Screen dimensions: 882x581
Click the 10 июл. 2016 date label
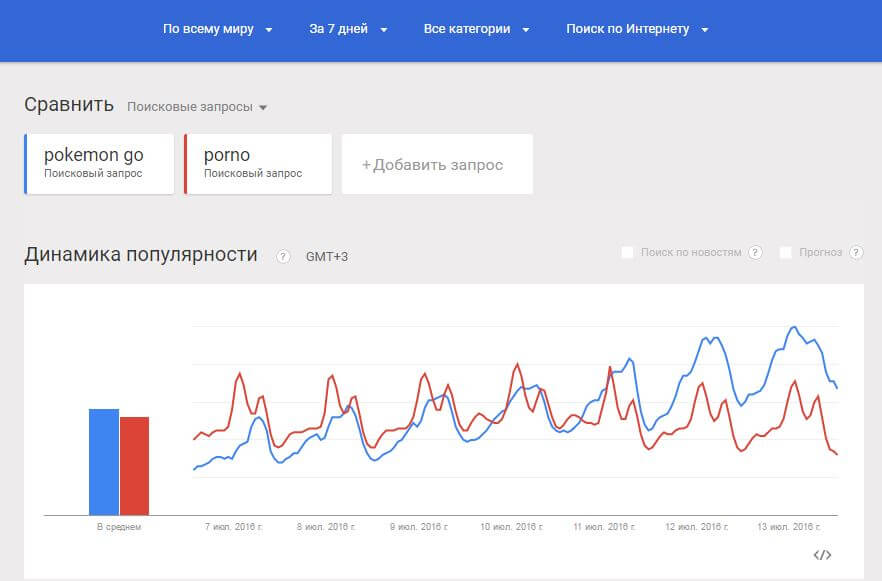[x=511, y=526]
